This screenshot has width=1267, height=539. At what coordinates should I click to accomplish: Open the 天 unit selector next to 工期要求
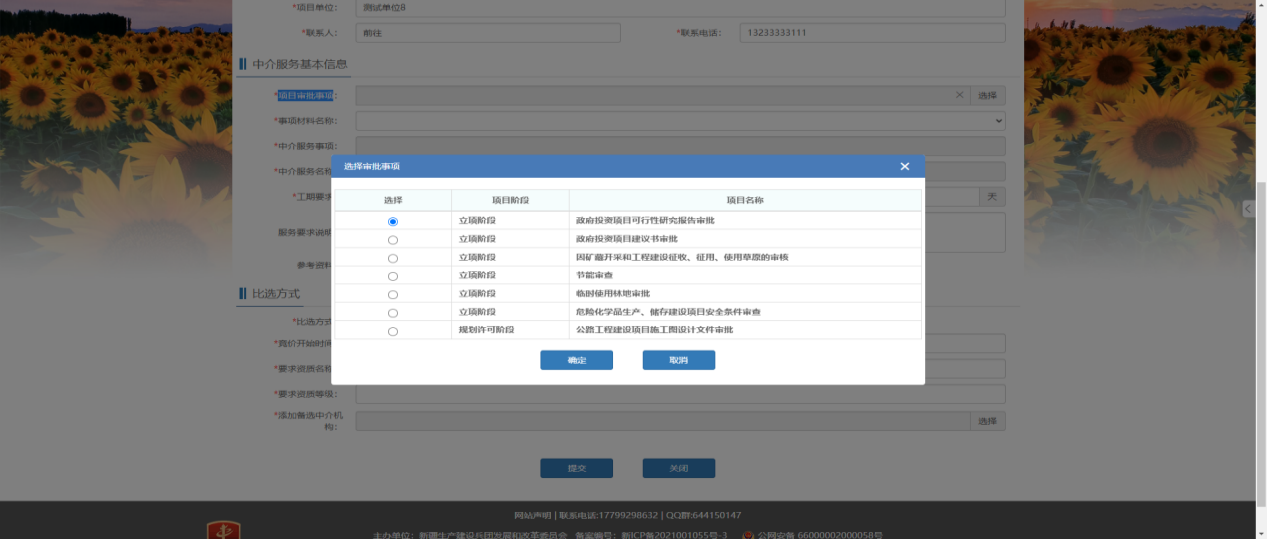[x=991, y=197]
